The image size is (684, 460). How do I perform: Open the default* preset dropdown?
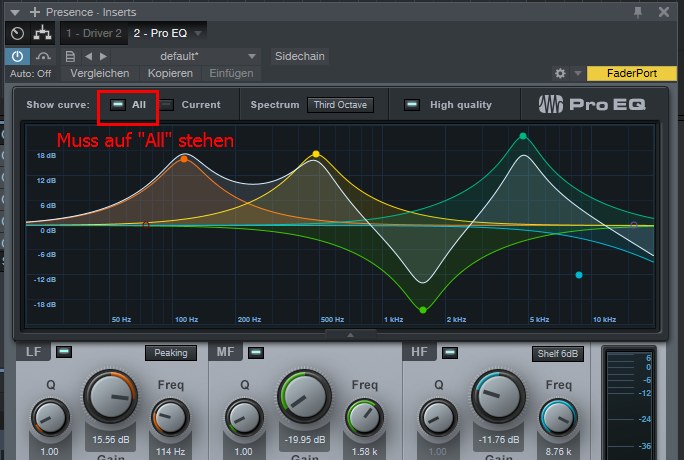185,56
